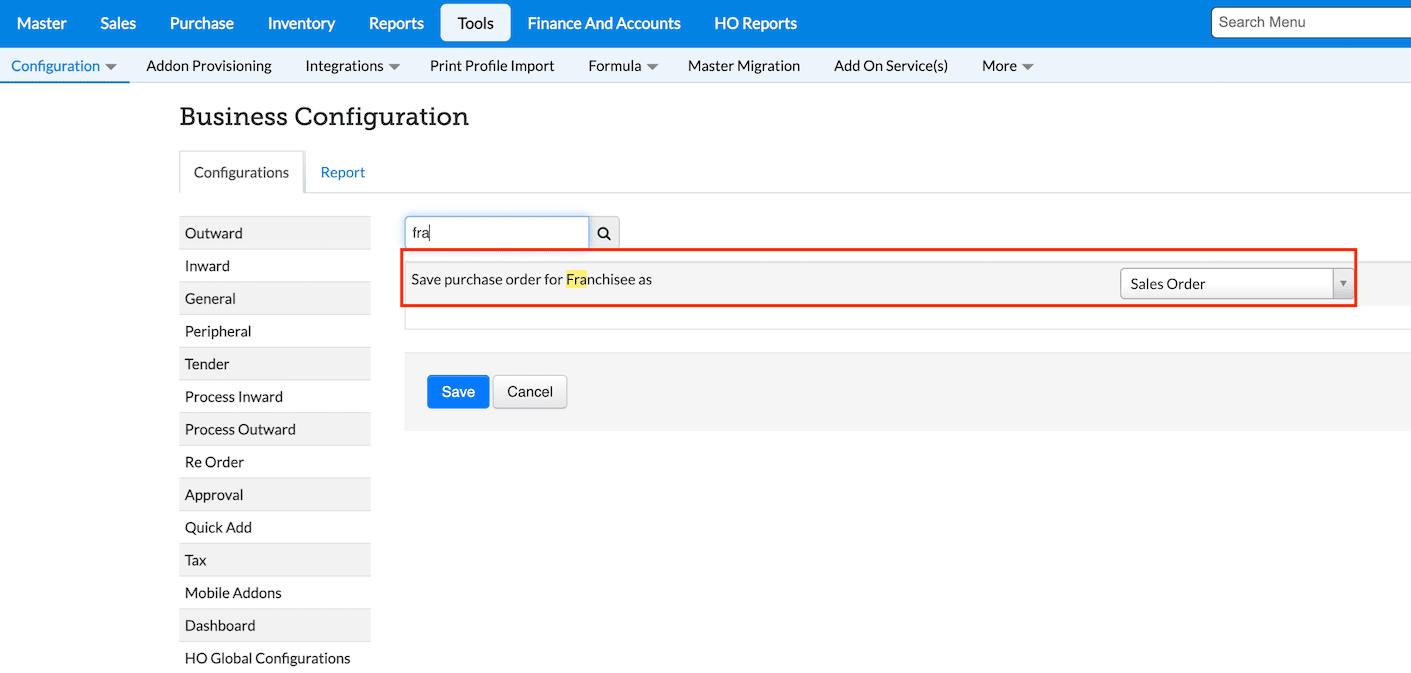Choose HO Global Configurations category

[x=268, y=658]
